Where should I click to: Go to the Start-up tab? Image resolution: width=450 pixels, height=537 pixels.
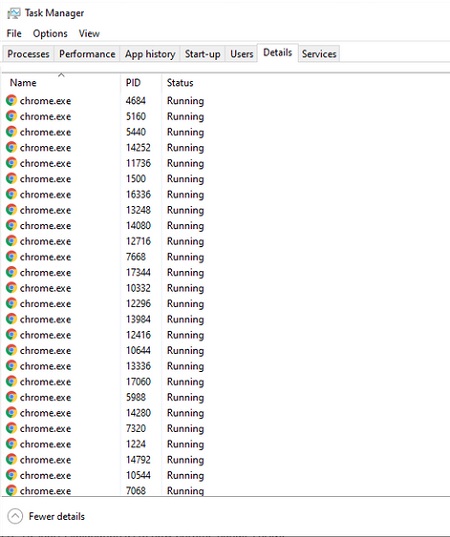(202, 54)
